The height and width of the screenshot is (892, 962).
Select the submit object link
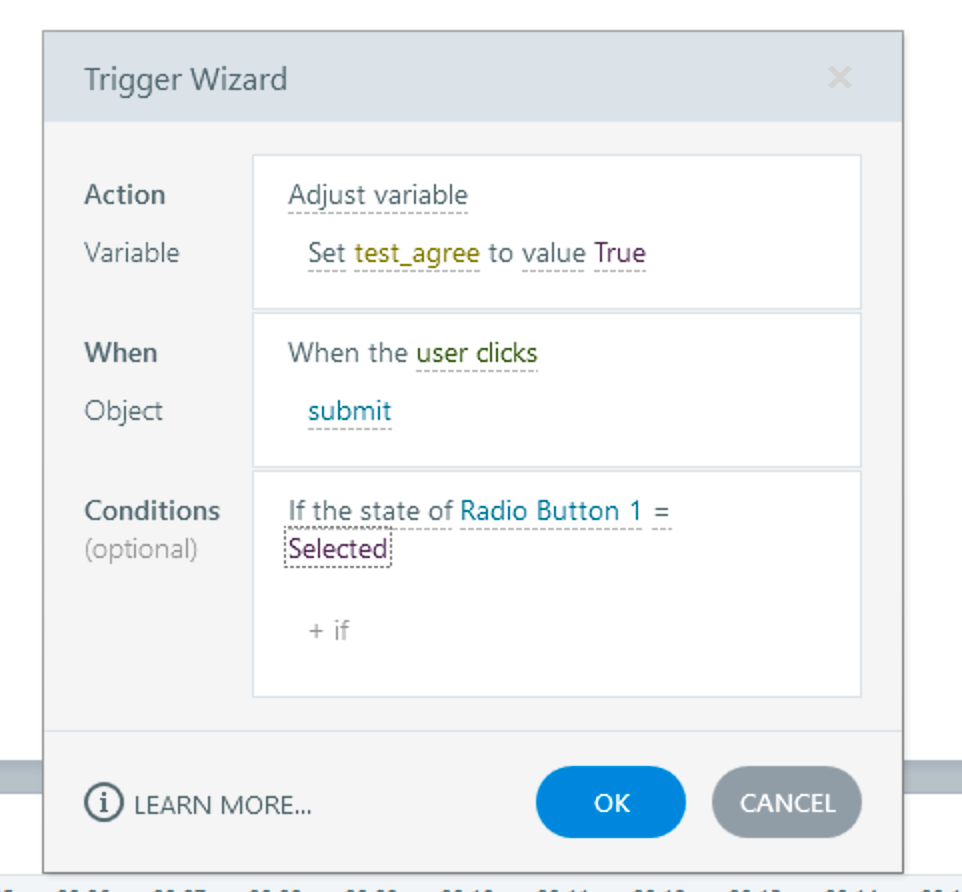coord(349,411)
